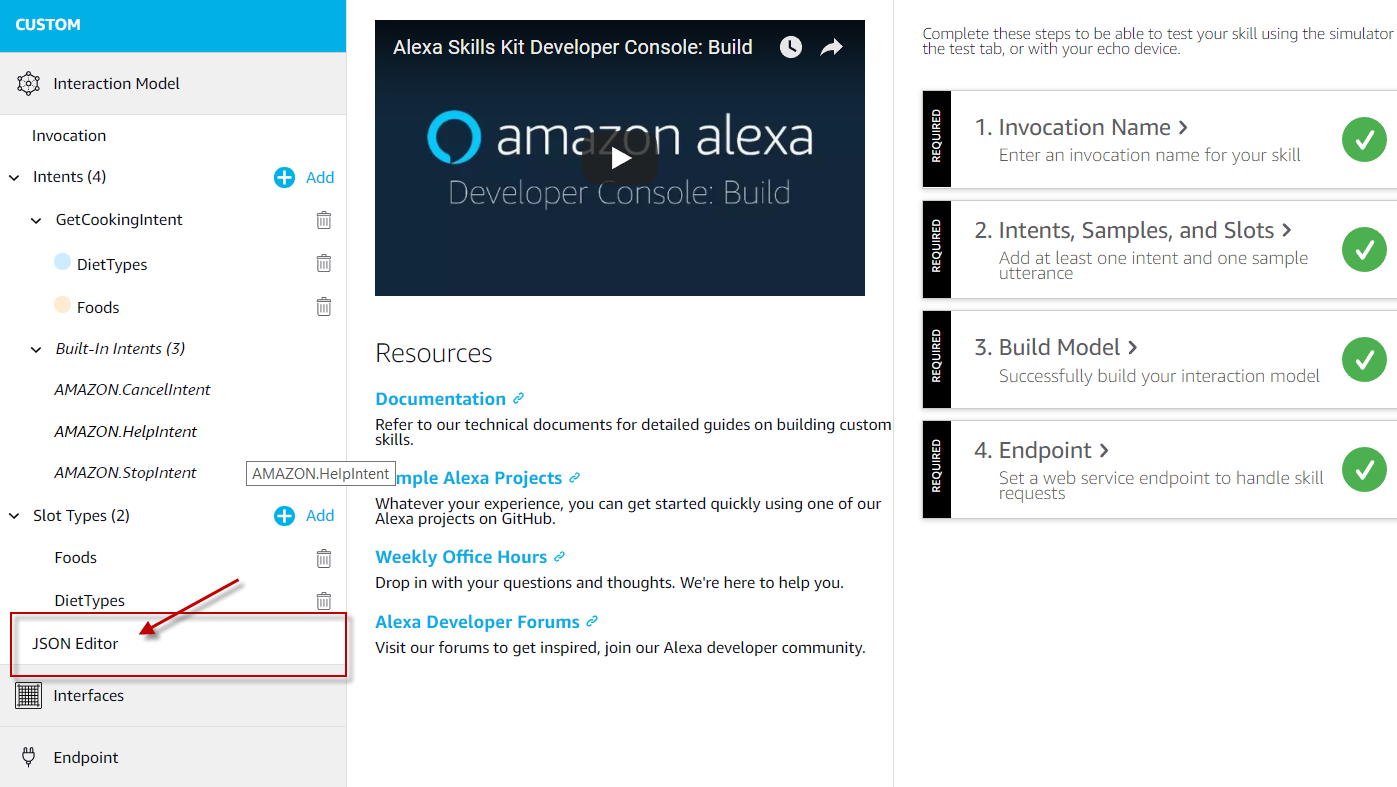Delete the DietTypes slot type trash icon
Viewport: 1397px width, 787px height.
pos(324,601)
